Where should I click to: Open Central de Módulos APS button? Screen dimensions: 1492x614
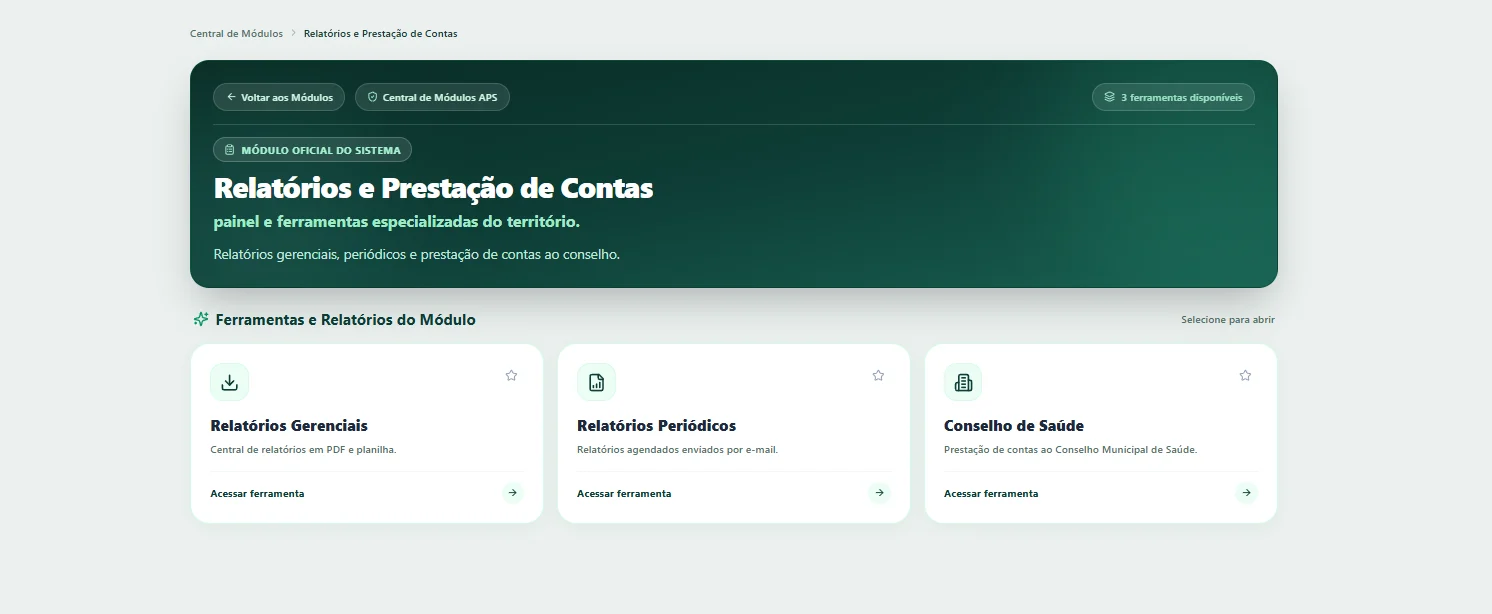tap(432, 97)
